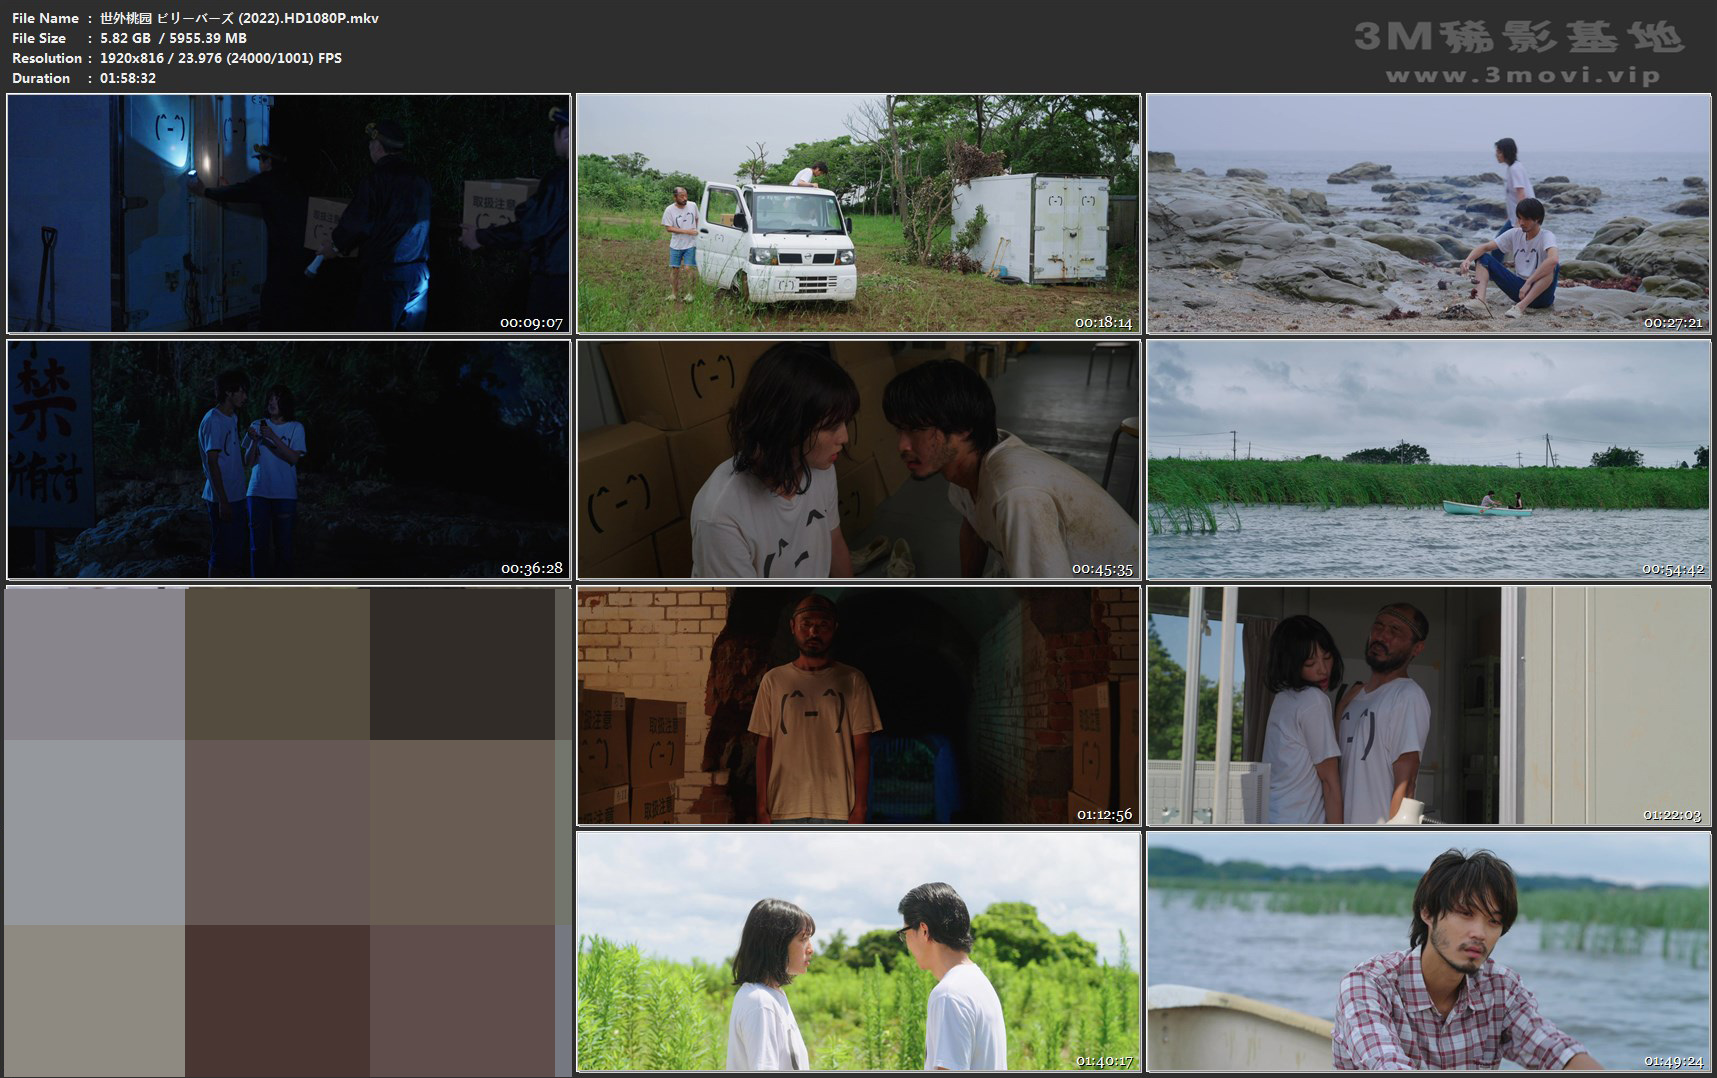1717x1078 pixels.
Task: Click the 00:54:42 timestamp label
Action: 1672,569
